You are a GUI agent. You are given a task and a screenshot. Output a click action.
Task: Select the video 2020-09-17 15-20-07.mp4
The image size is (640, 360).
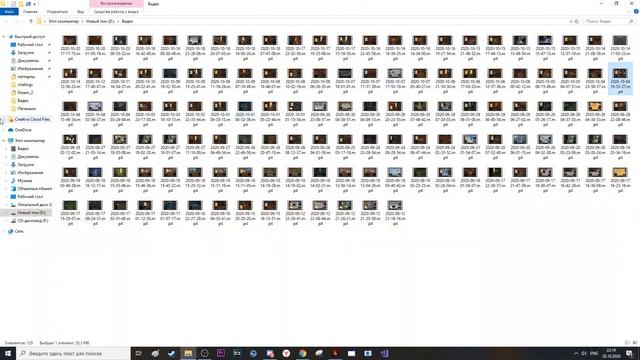[70, 213]
